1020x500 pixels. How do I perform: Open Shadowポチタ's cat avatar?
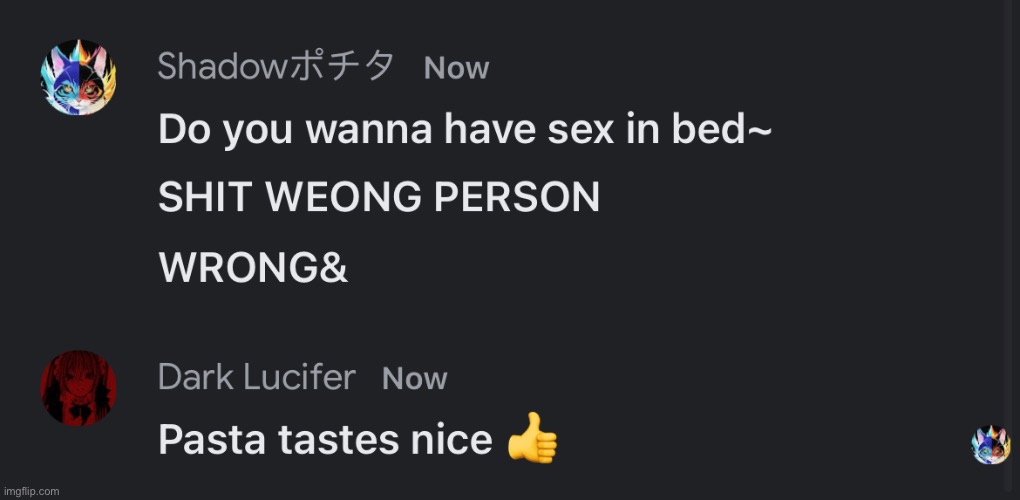click(x=78, y=77)
